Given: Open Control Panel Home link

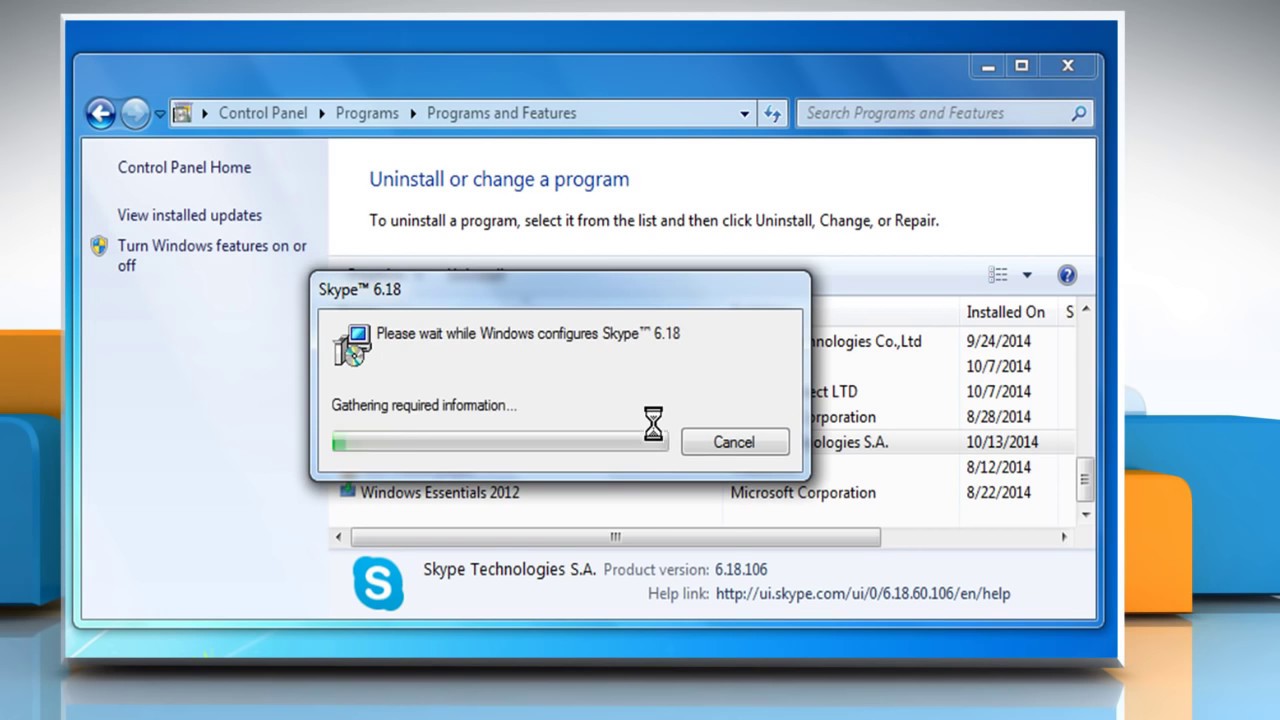Looking at the screenshot, I should (184, 167).
